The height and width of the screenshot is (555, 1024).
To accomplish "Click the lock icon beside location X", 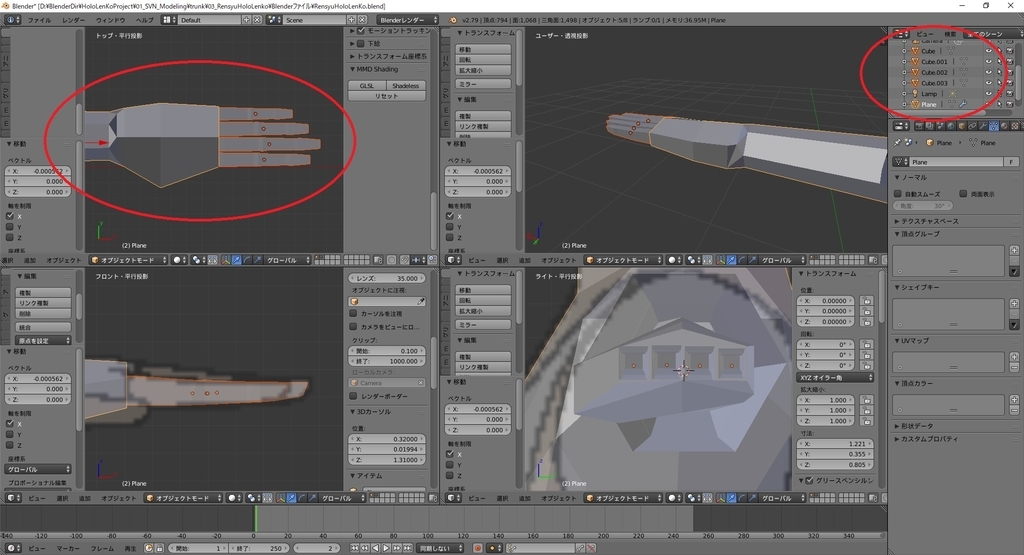I will 866,301.
